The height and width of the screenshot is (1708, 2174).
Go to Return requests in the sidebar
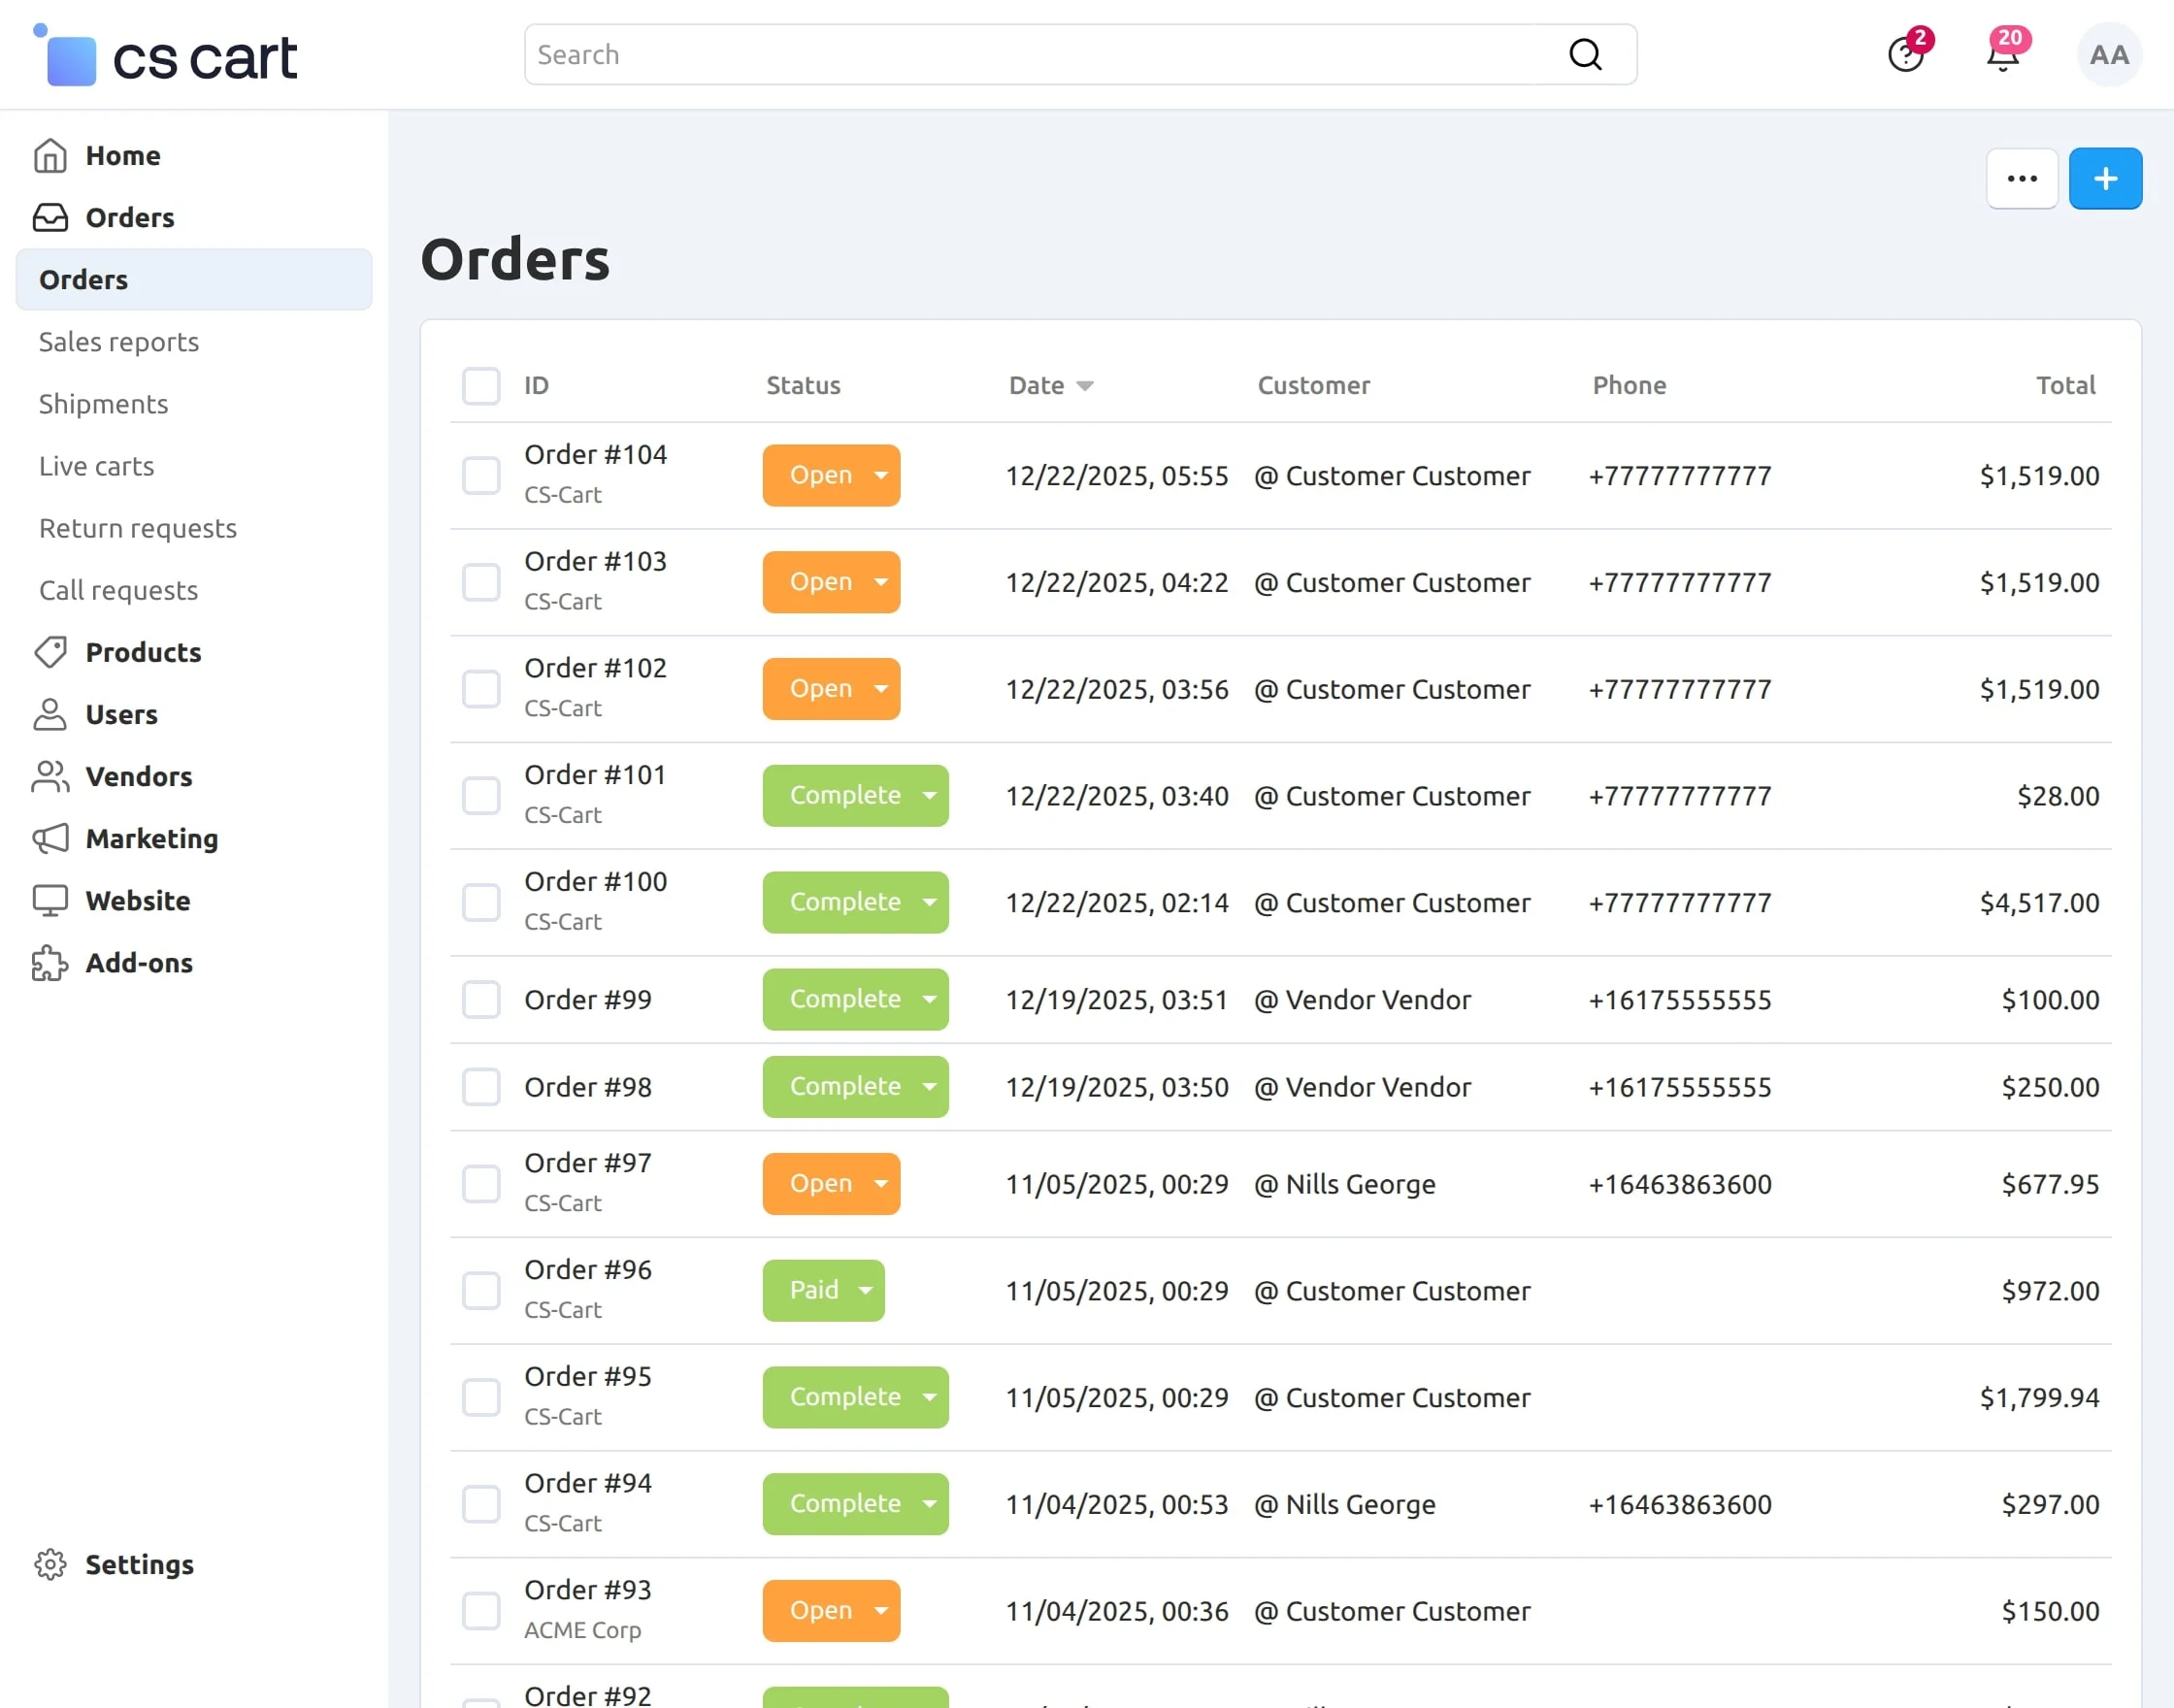137,528
